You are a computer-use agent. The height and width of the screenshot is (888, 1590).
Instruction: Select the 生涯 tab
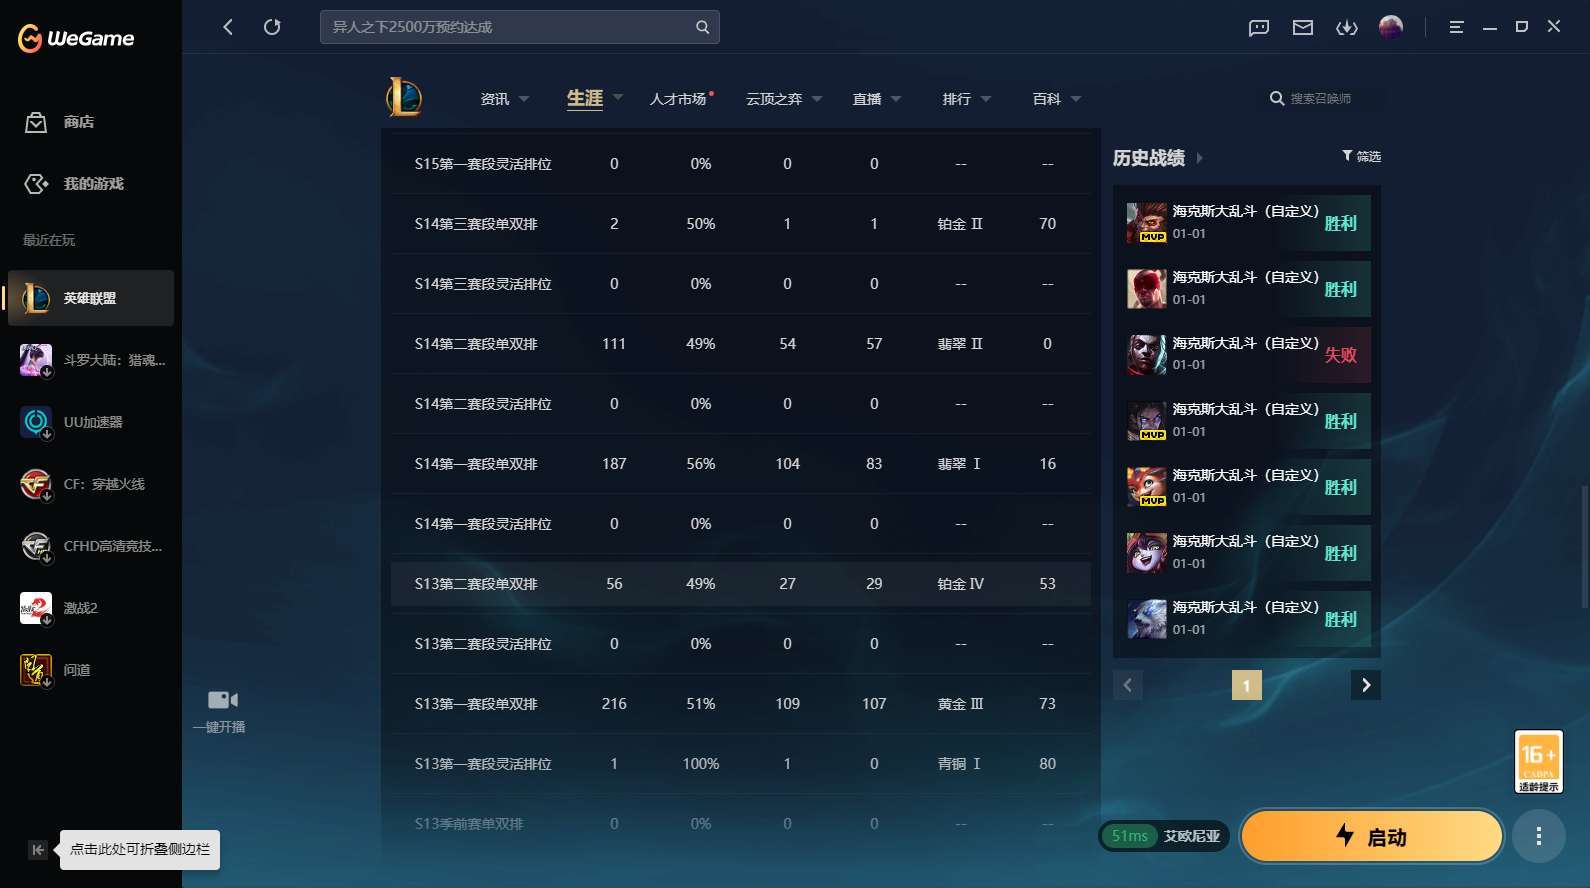(585, 98)
